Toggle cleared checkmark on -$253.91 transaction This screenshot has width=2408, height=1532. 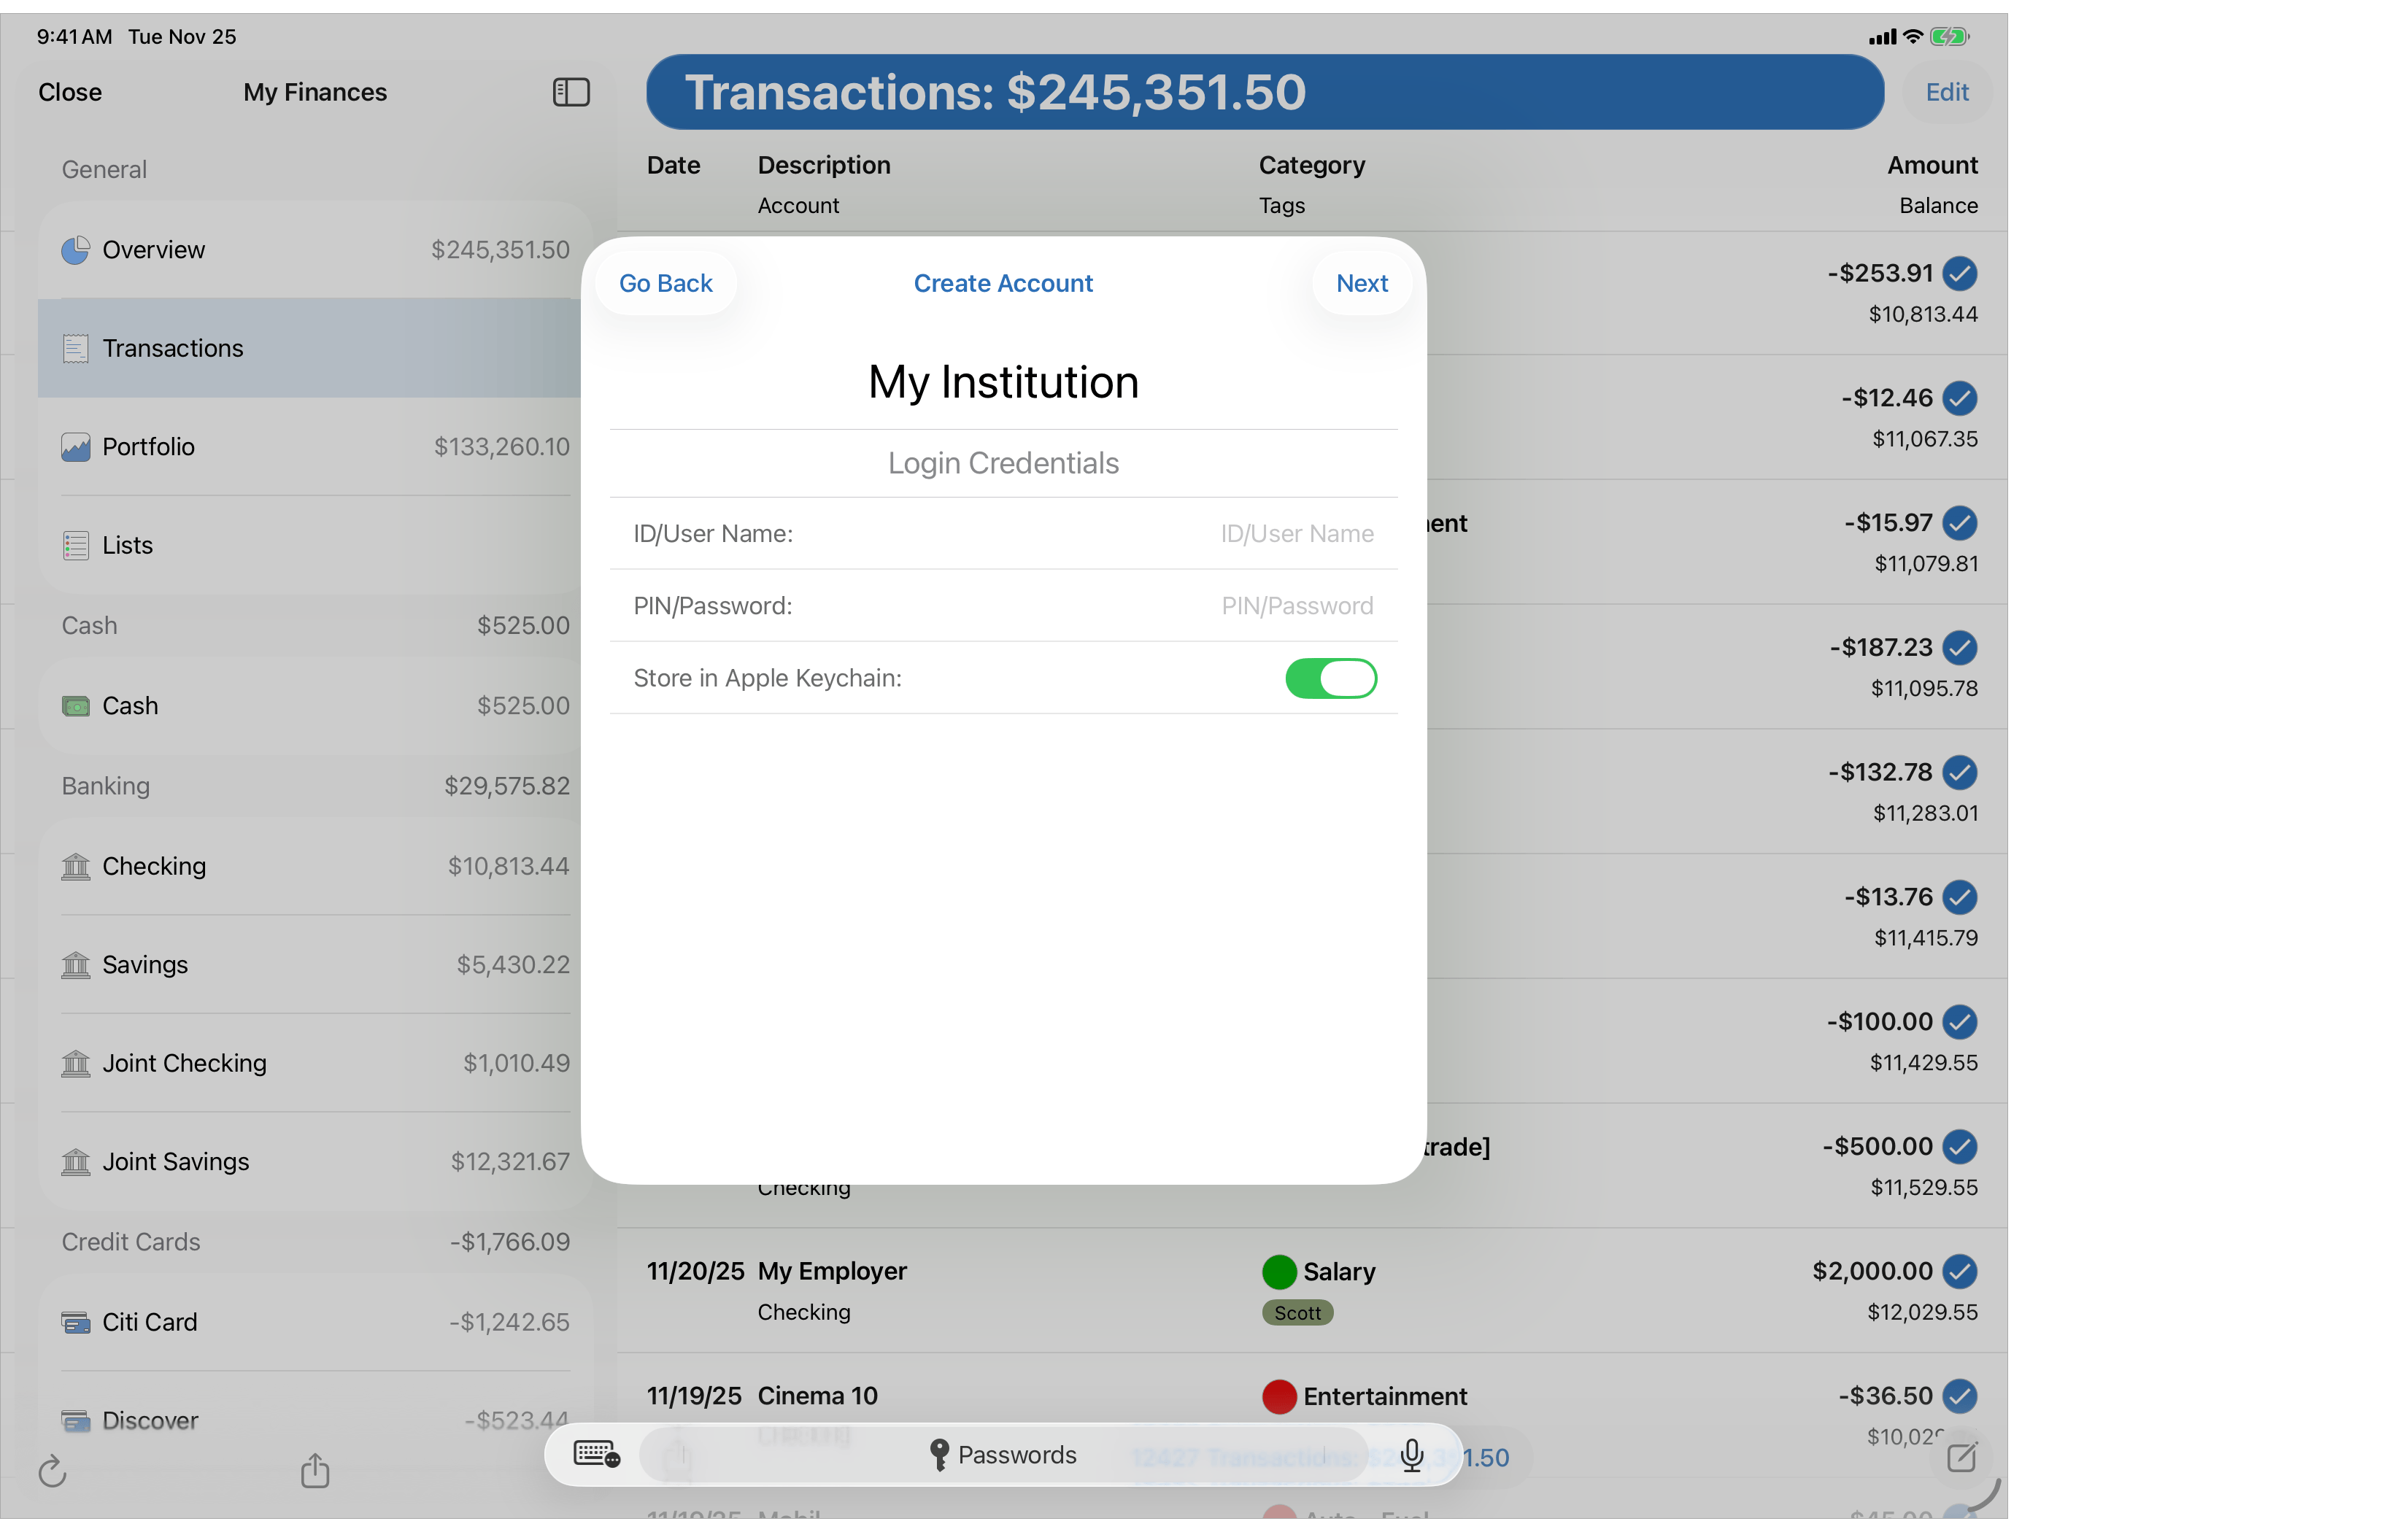pyautogui.click(x=1959, y=273)
